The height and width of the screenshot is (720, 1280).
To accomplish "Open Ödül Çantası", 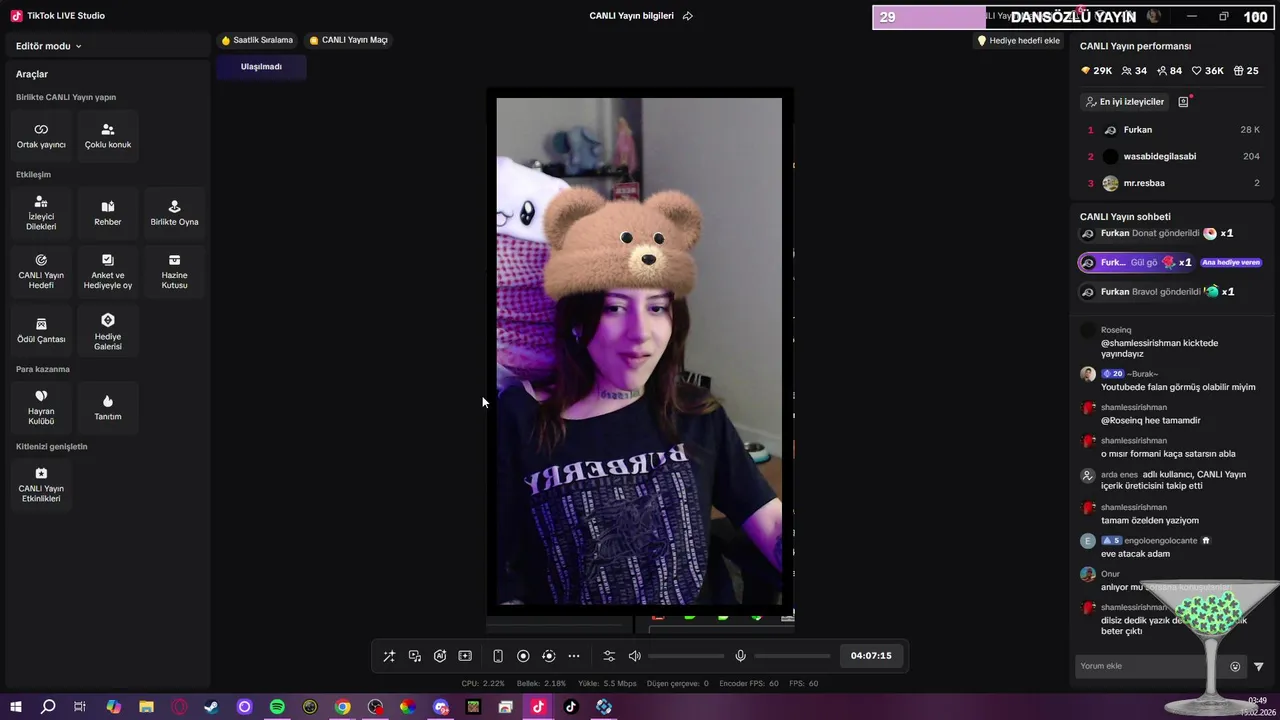I will tap(41, 331).
